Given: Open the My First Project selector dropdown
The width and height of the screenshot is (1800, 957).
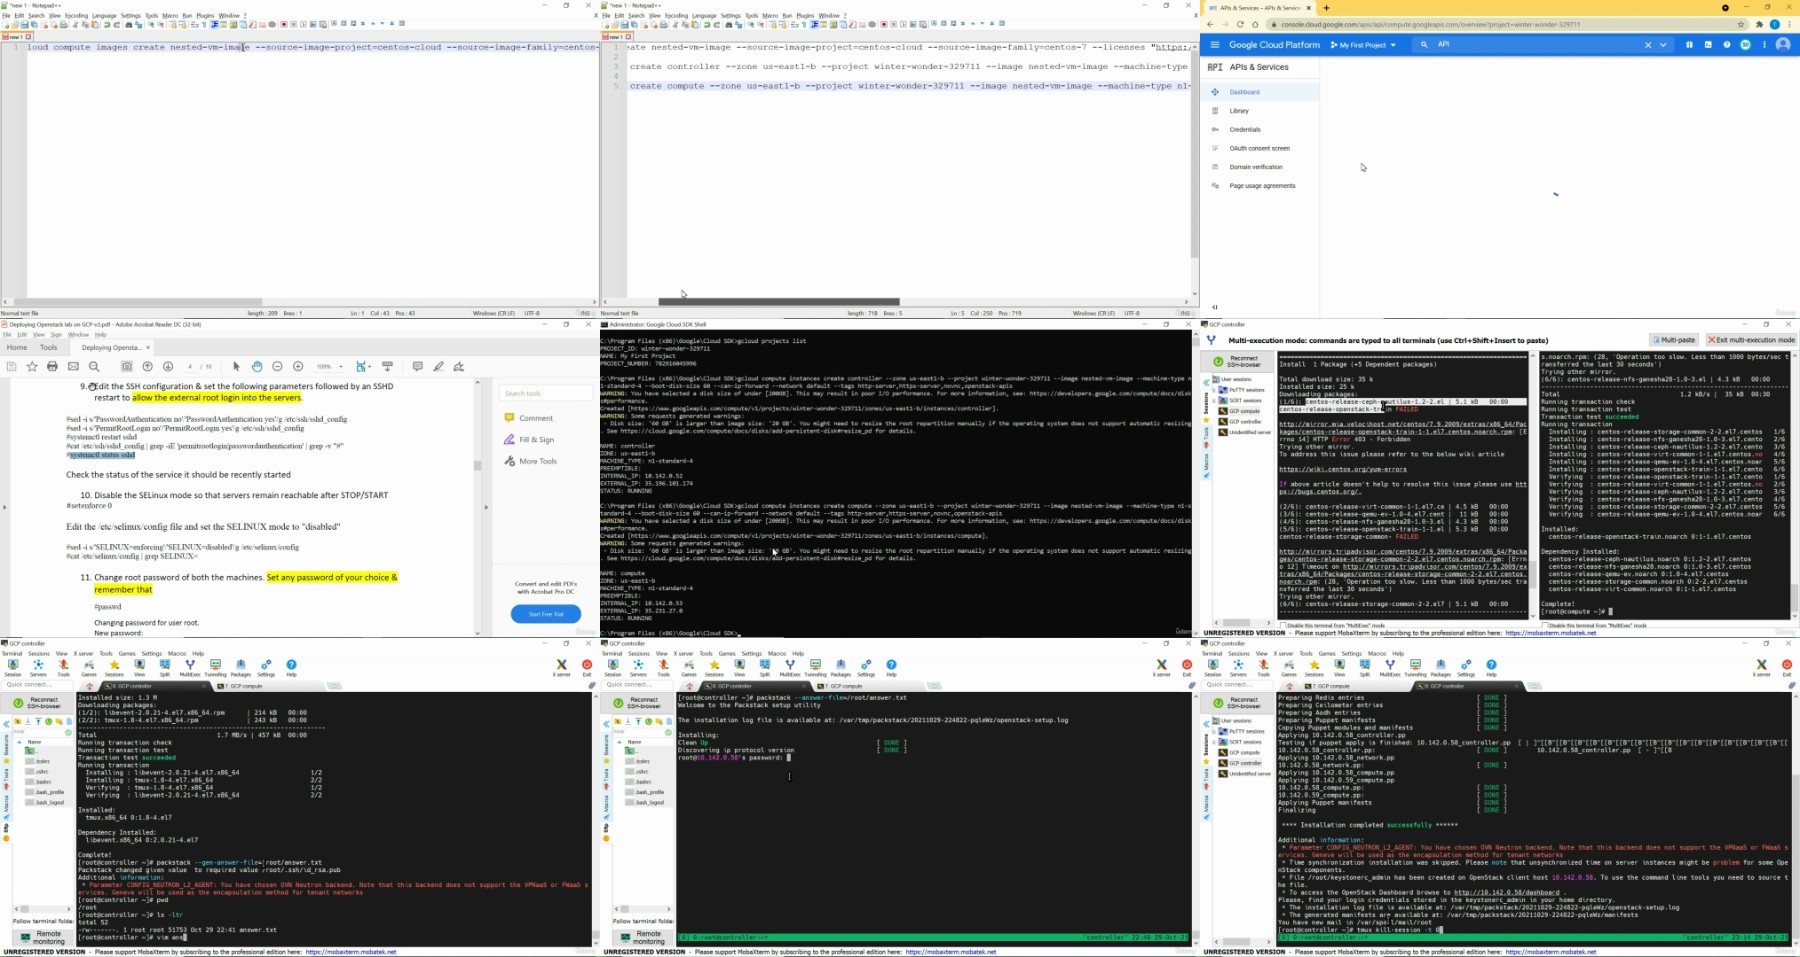Looking at the screenshot, I should (x=1363, y=45).
